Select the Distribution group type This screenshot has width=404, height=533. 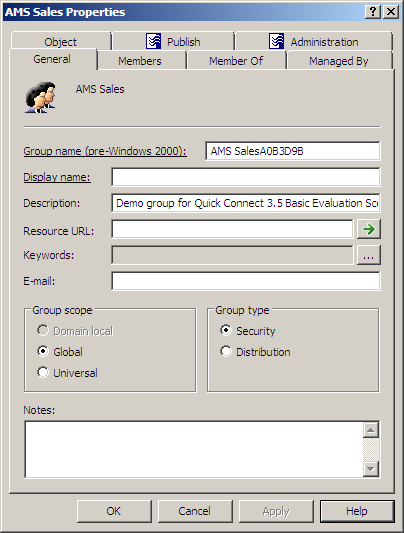pyautogui.click(x=255, y=351)
